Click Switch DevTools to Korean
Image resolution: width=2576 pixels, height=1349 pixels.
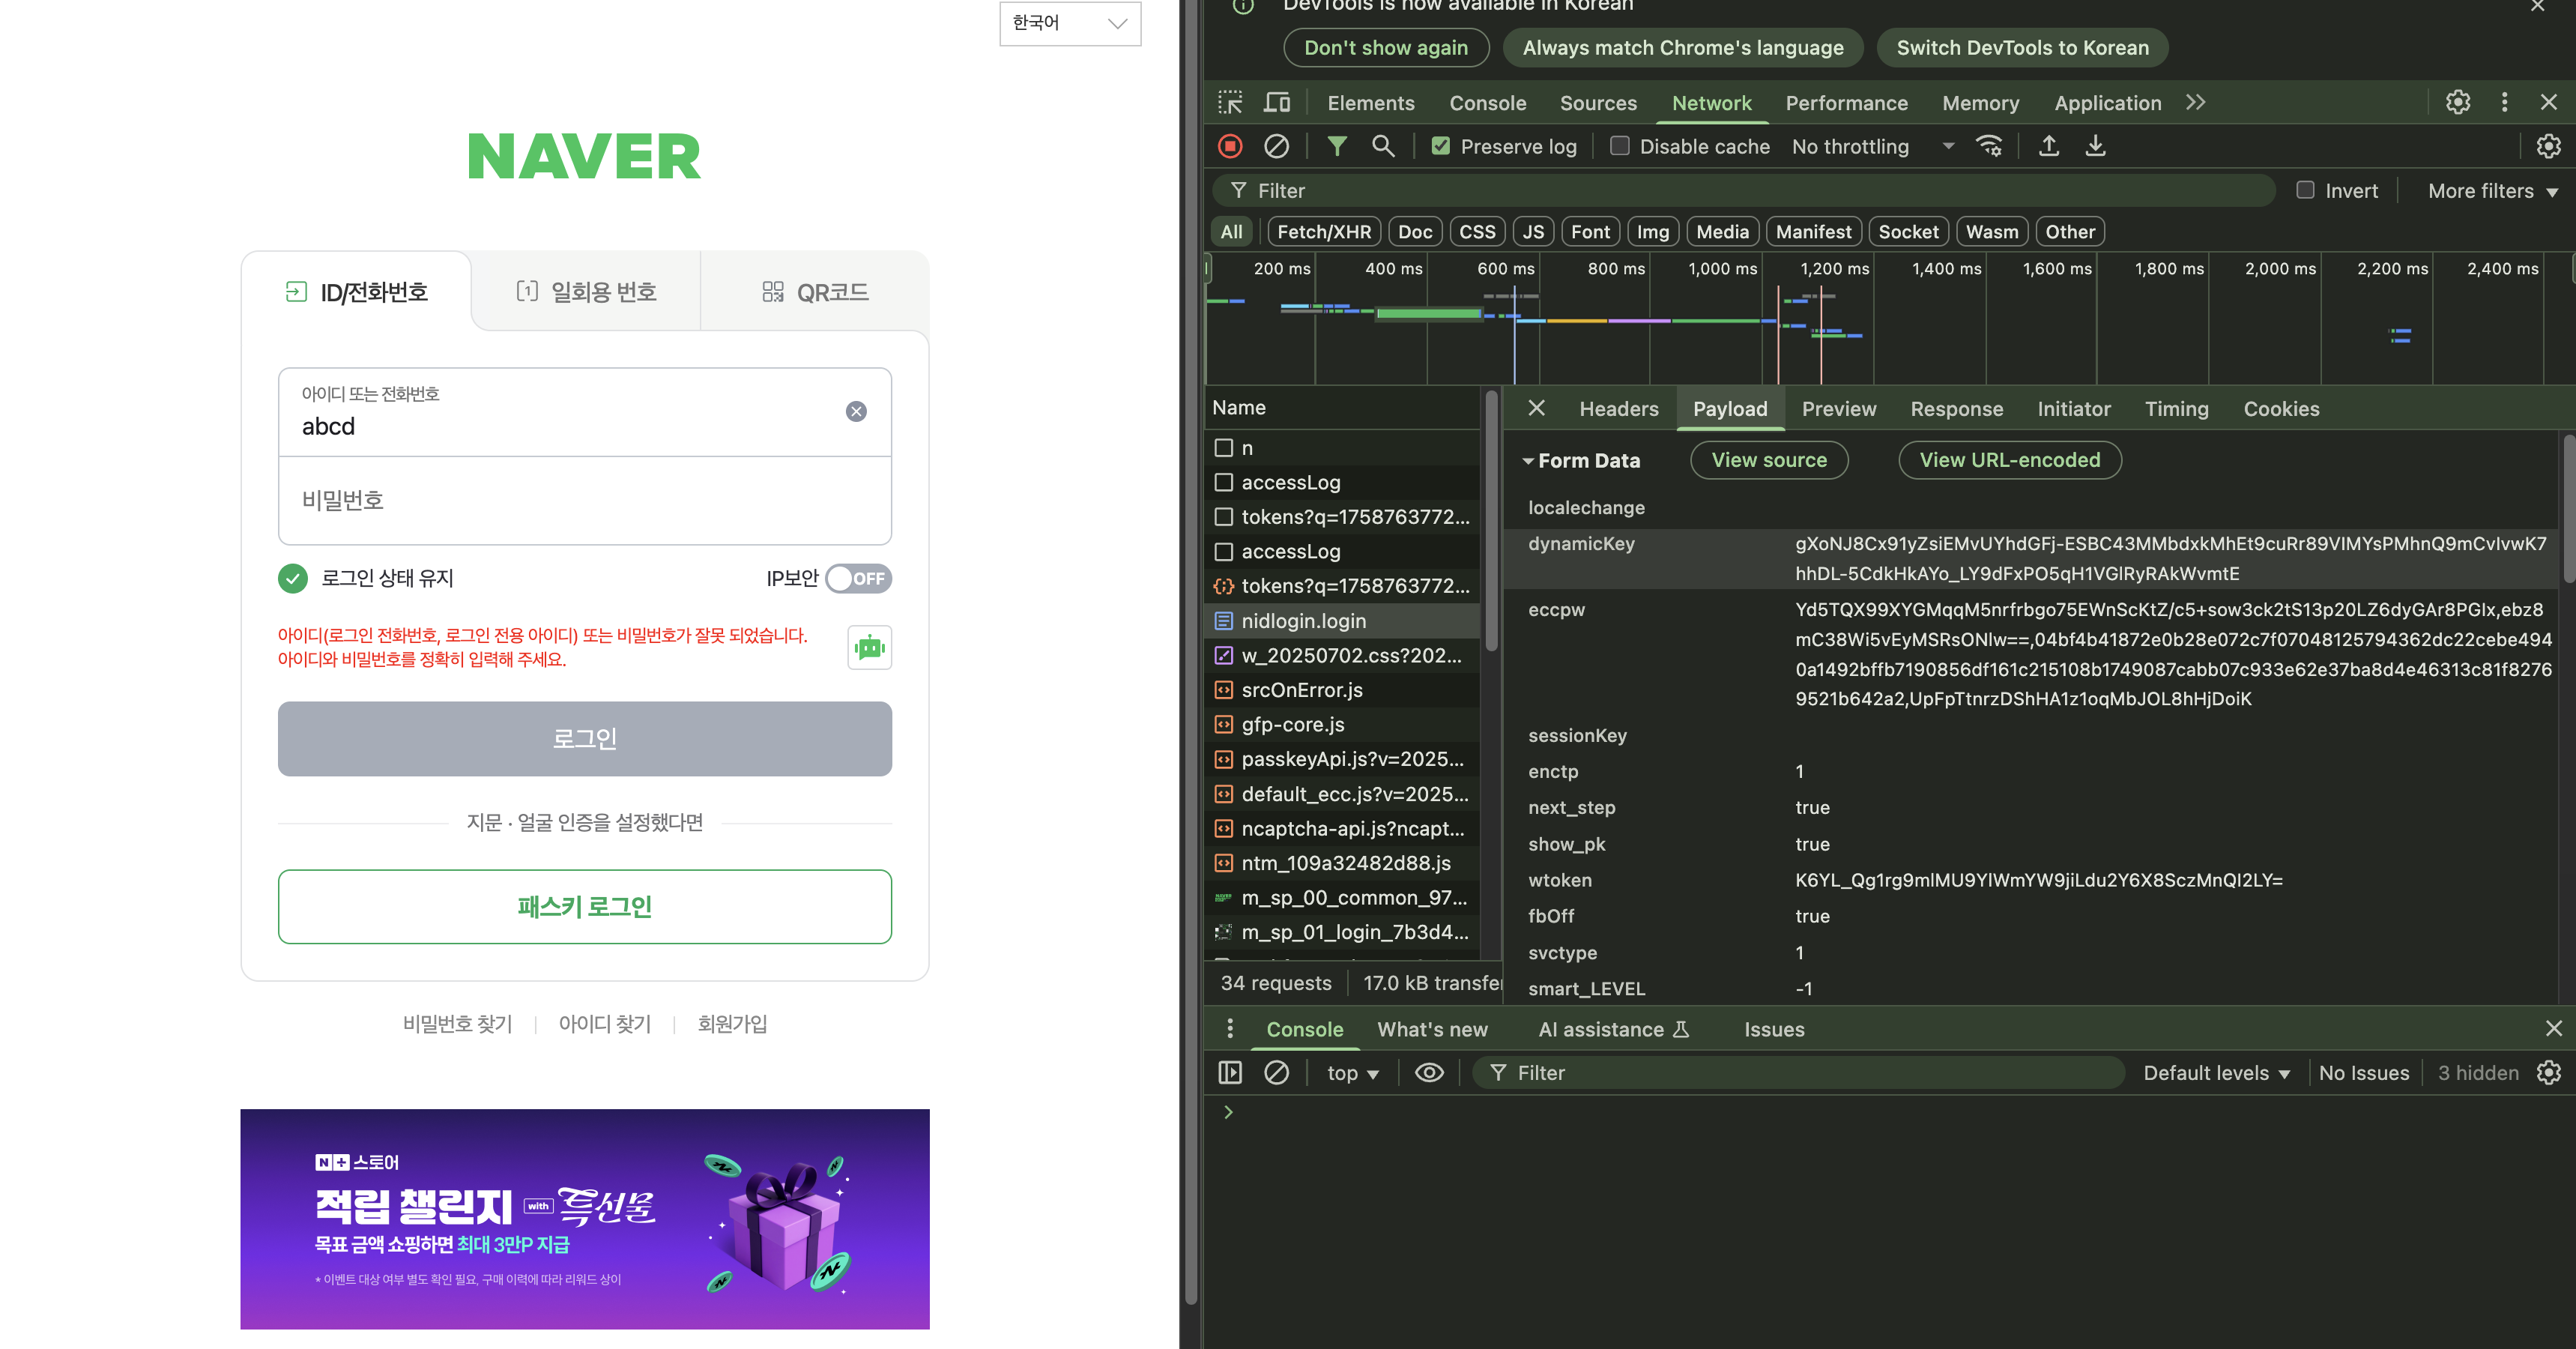[2022, 48]
